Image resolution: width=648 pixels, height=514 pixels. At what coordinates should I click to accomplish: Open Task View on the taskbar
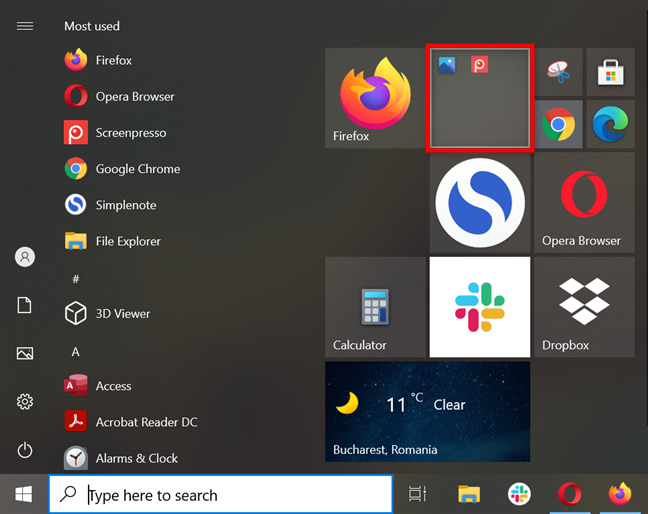pyautogui.click(x=417, y=494)
